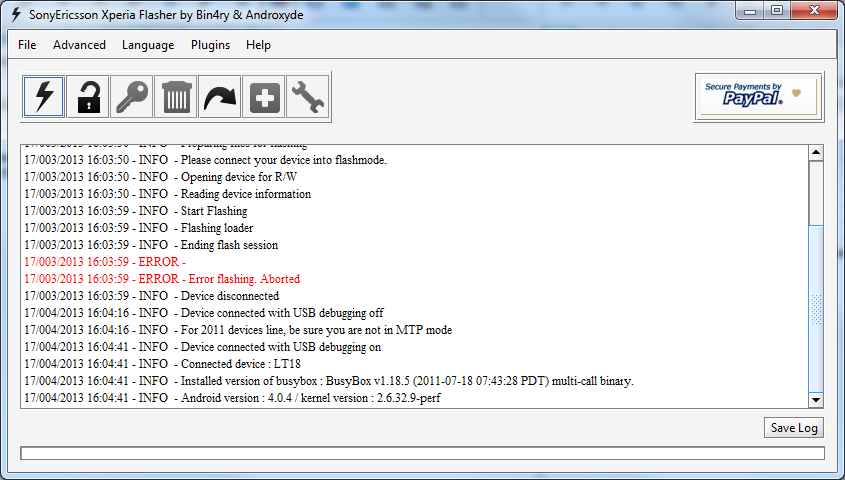This screenshot has height=480, width=845.
Task: Open the Help menu
Action: pyautogui.click(x=258, y=45)
